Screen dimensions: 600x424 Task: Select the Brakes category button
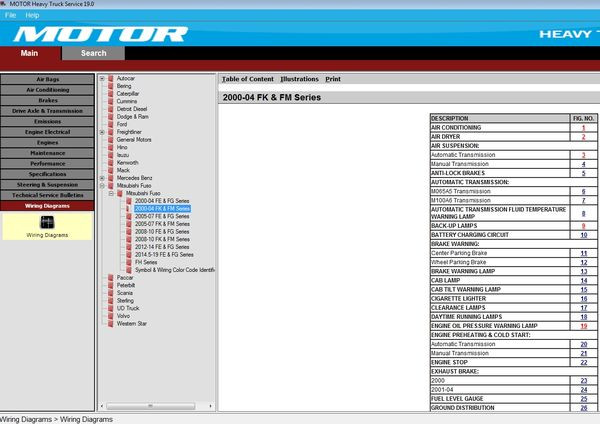pos(47,100)
